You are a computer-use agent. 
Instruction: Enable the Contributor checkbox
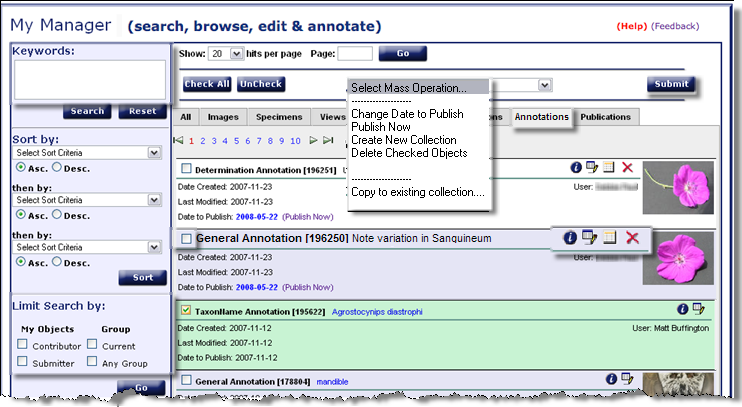pyautogui.click(x=22, y=345)
